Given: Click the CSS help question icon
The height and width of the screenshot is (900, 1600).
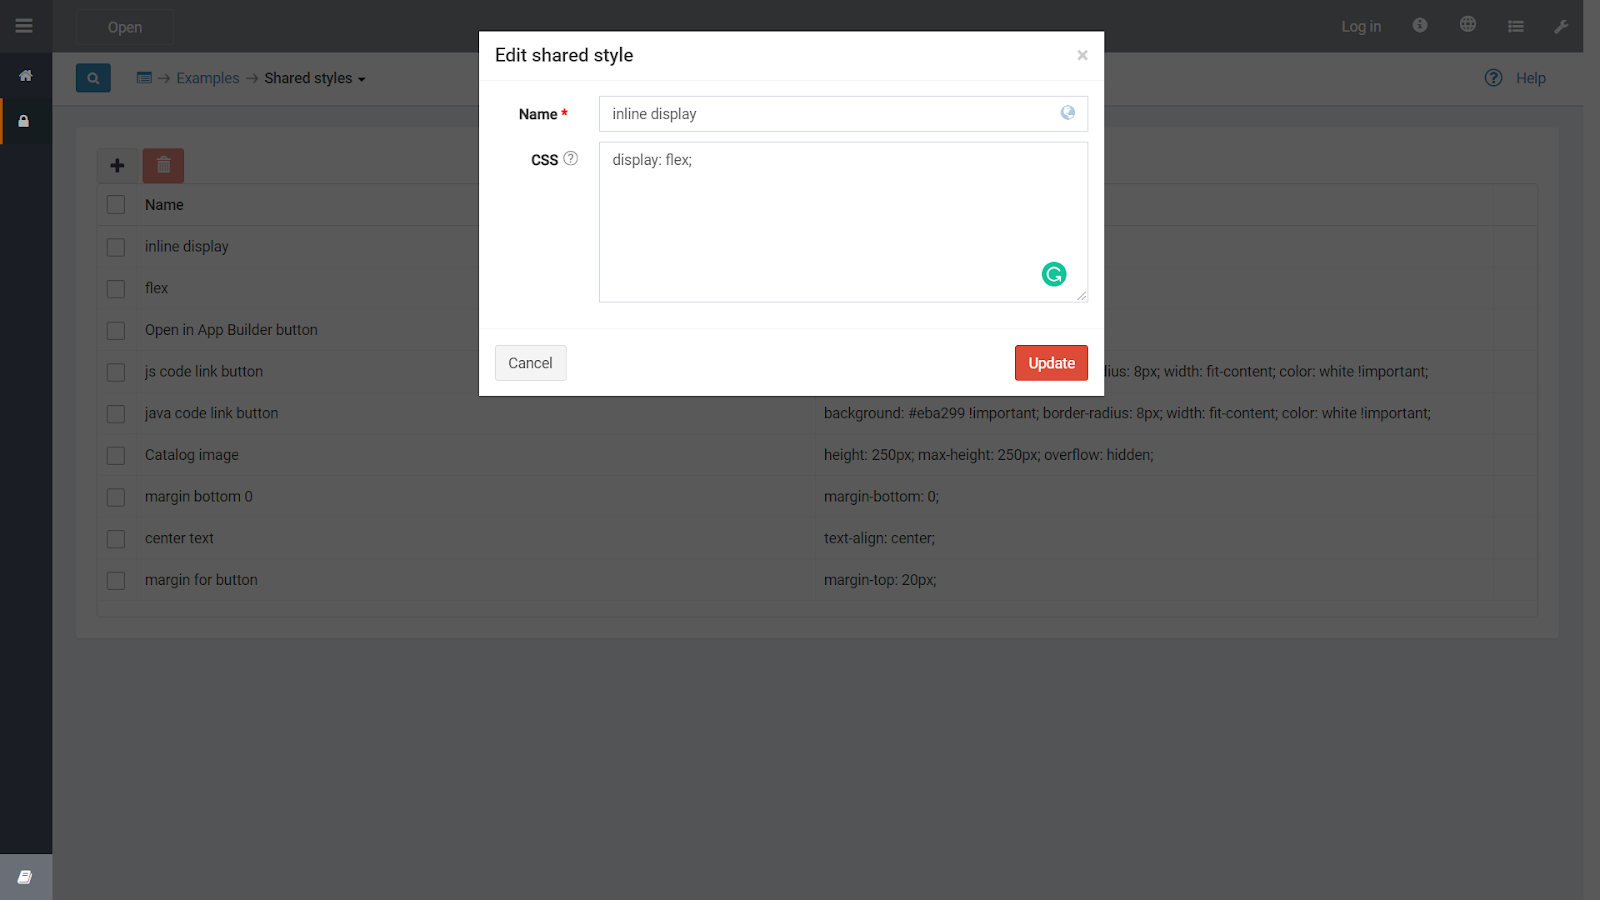Looking at the screenshot, I should point(571,158).
